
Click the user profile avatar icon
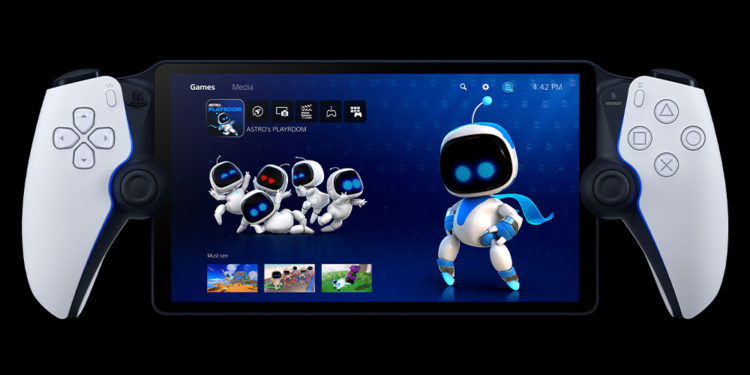508,87
